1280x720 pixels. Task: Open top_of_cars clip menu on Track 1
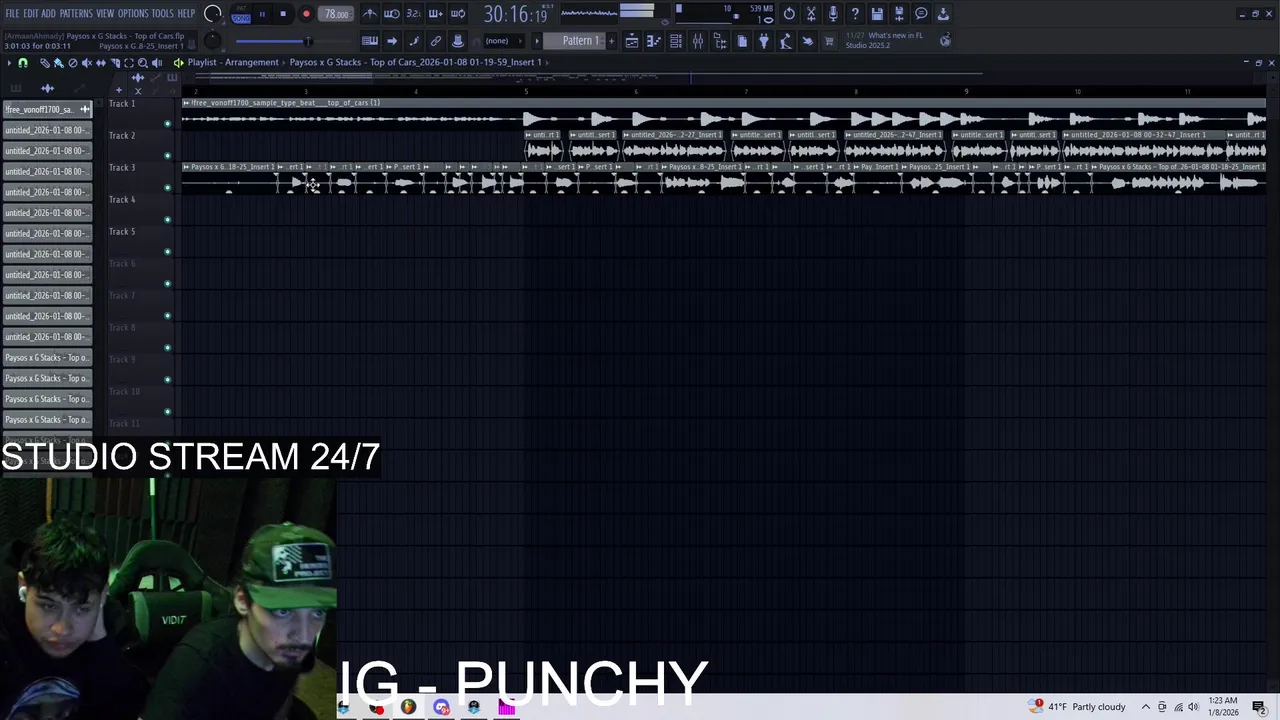186,103
